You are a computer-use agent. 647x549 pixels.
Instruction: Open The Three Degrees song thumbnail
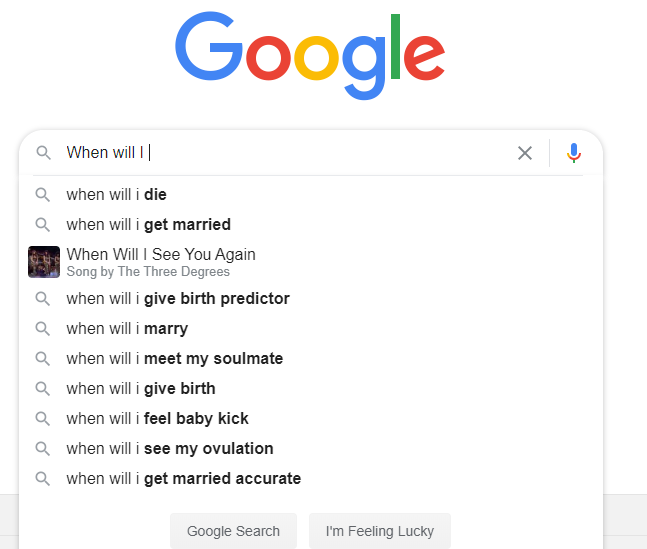(44, 262)
